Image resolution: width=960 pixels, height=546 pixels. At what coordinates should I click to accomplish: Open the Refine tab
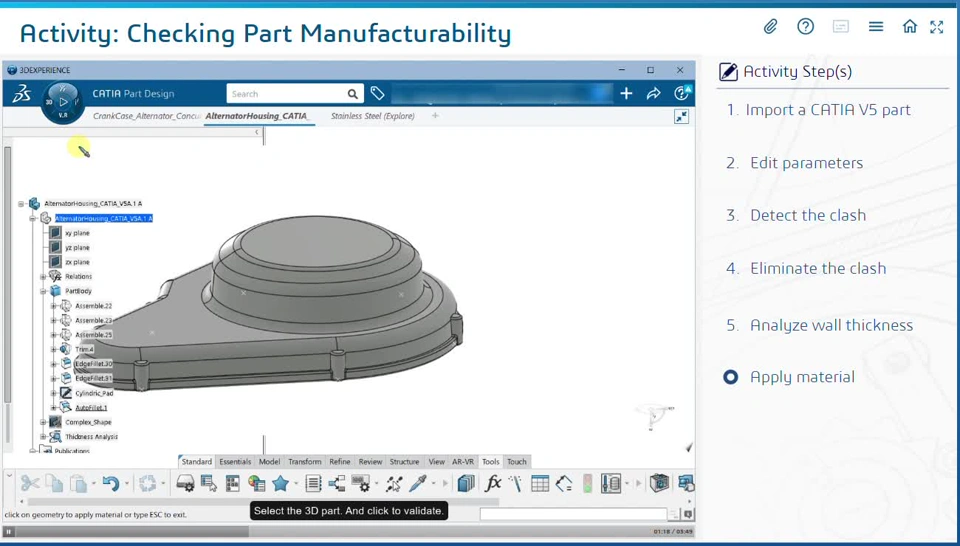pos(340,462)
